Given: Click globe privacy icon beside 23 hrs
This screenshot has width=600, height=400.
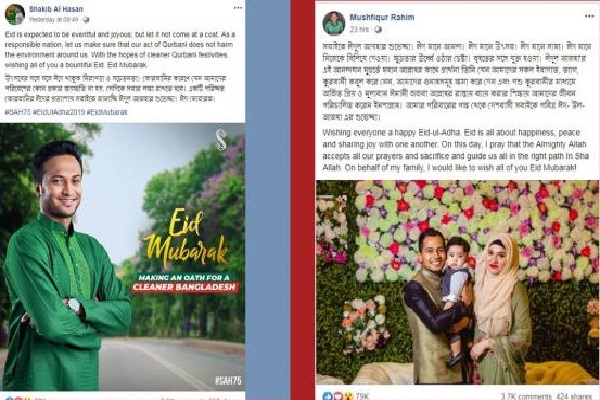Looking at the screenshot, I should (x=378, y=29).
